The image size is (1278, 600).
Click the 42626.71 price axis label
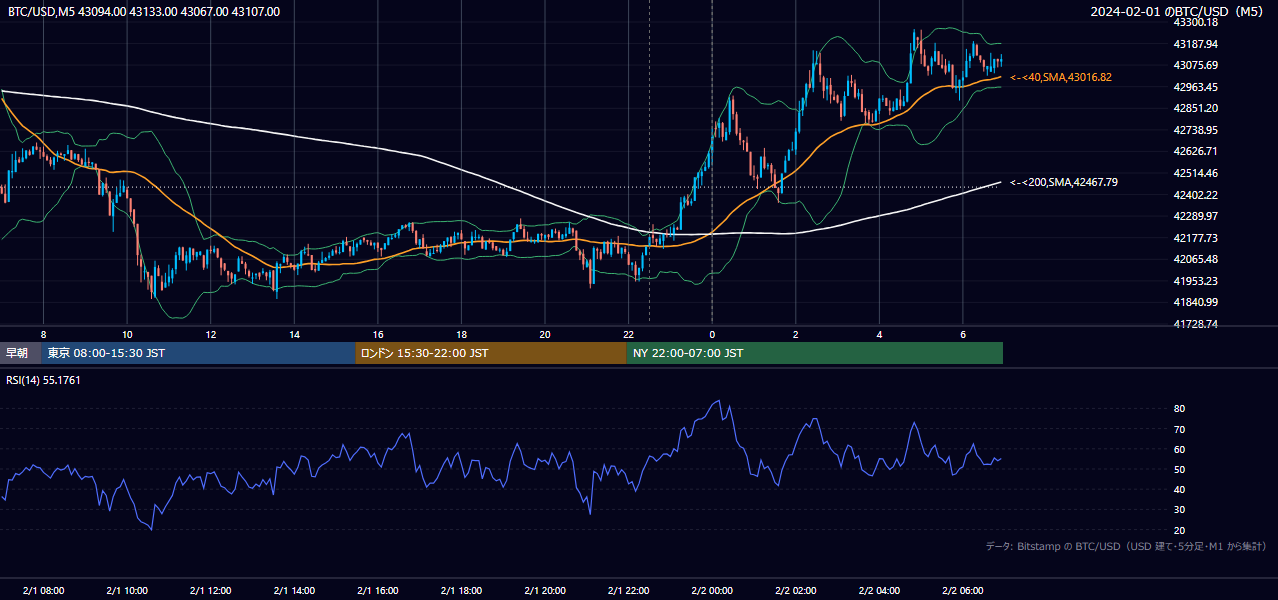1196,151
